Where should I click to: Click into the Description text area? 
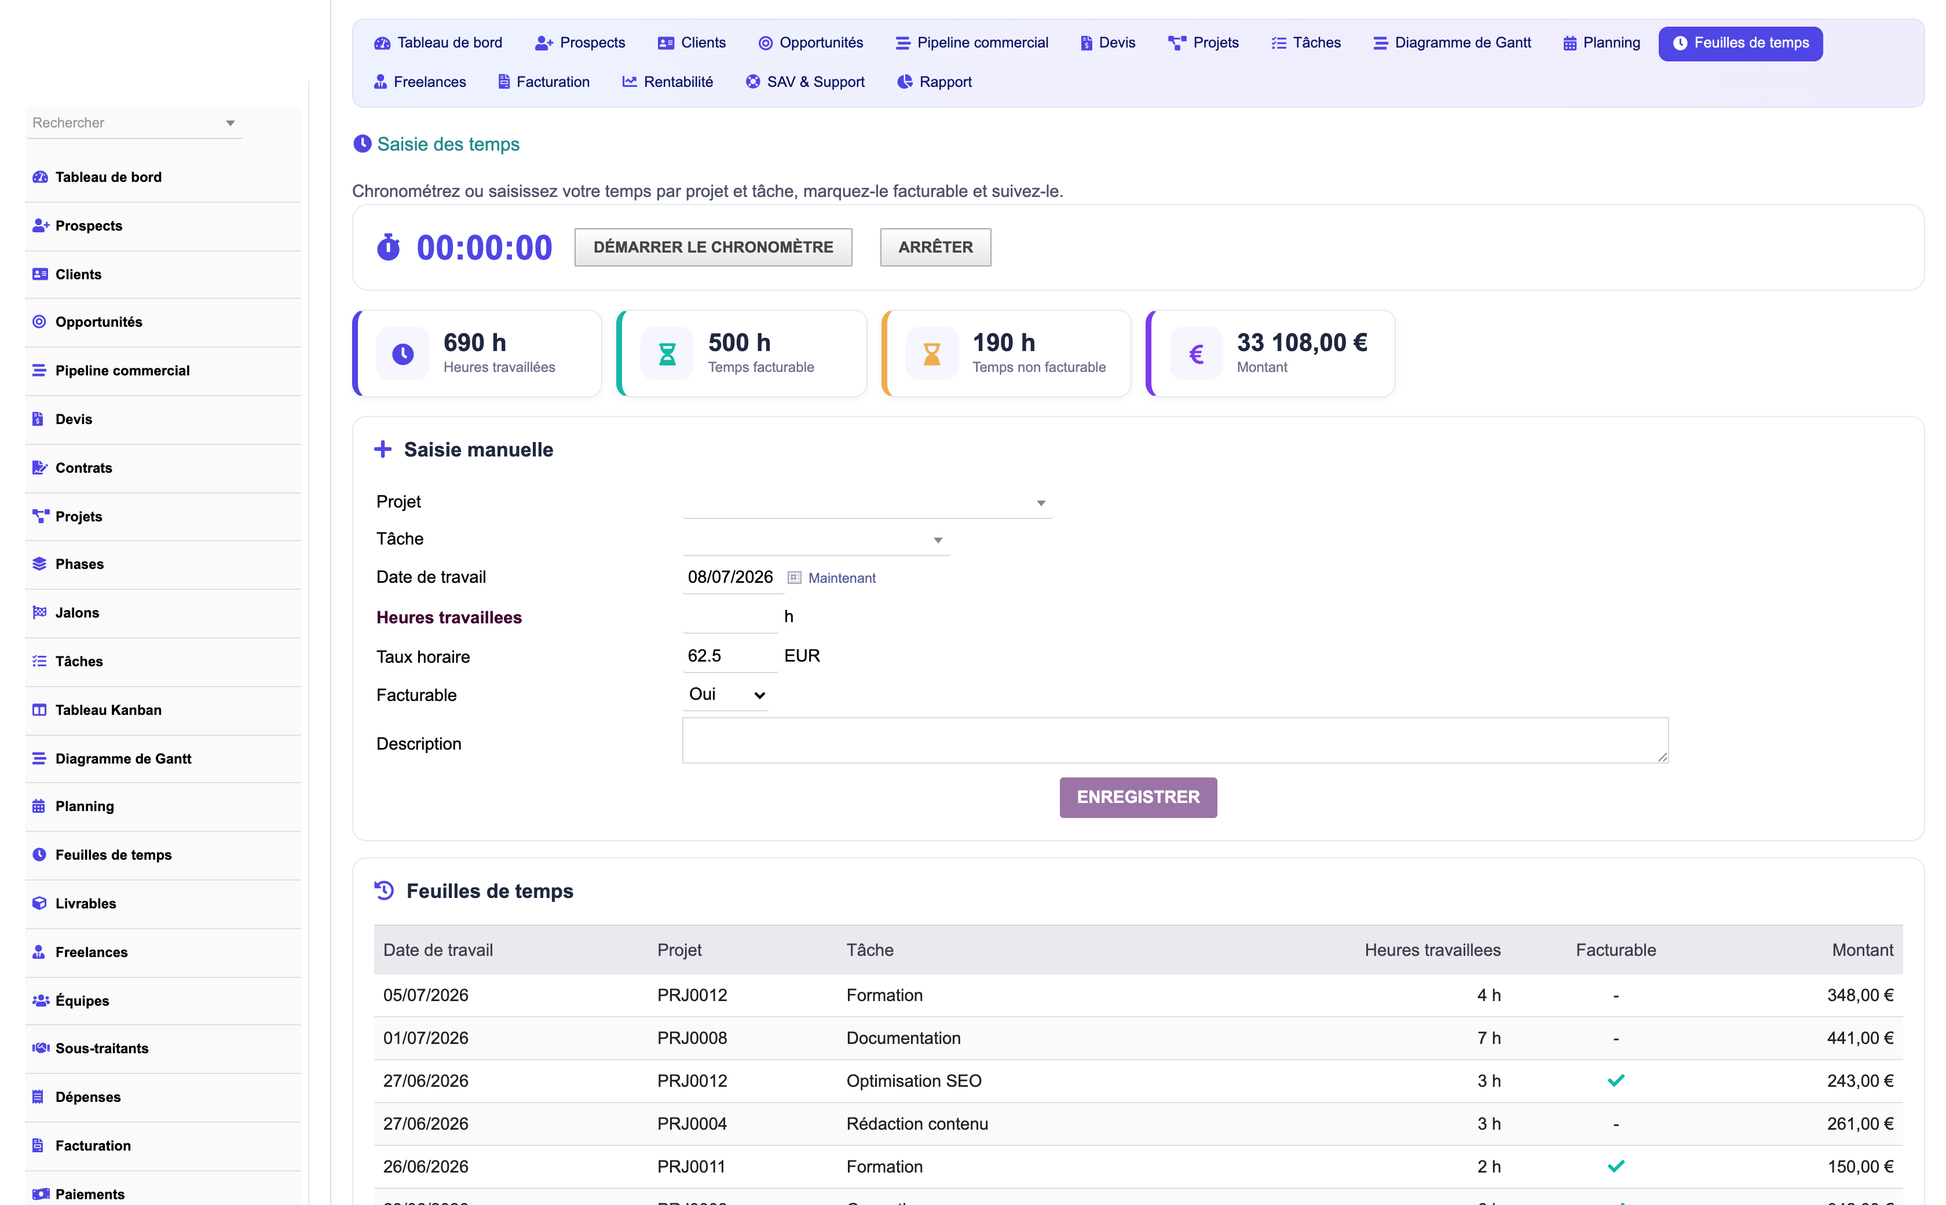coord(1175,740)
